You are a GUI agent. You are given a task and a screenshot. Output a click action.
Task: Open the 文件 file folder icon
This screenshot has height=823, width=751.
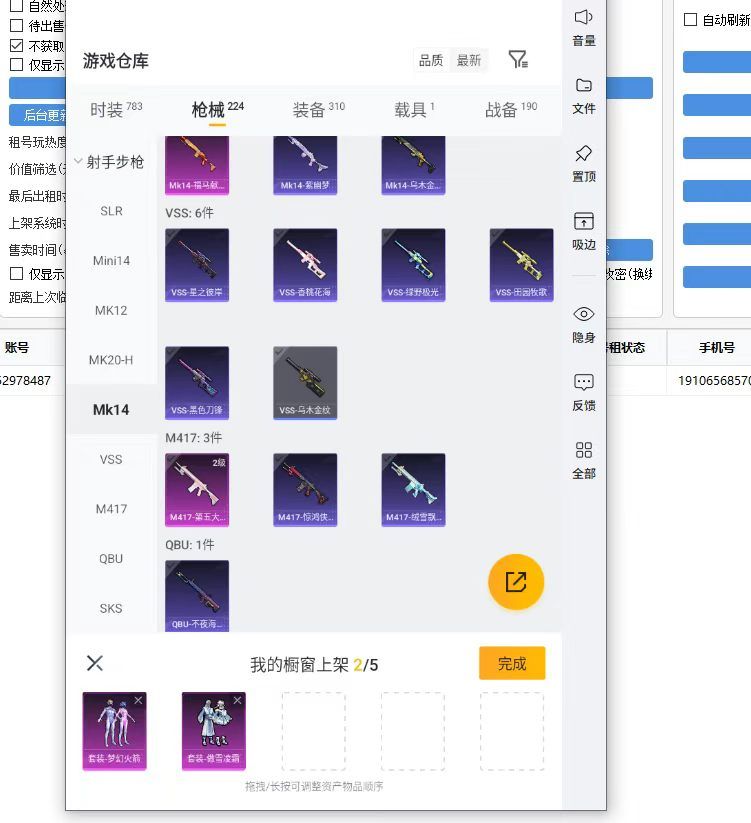pos(583,85)
